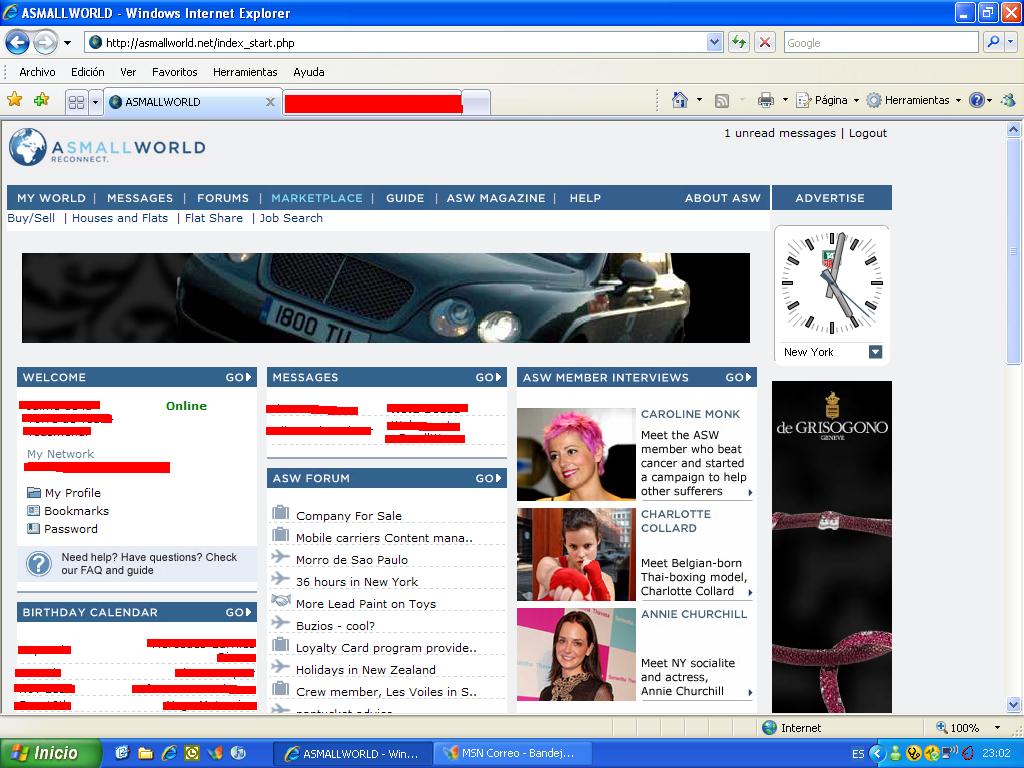Open the Favoritos menu
1024x768 pixels.
point(174,72)
